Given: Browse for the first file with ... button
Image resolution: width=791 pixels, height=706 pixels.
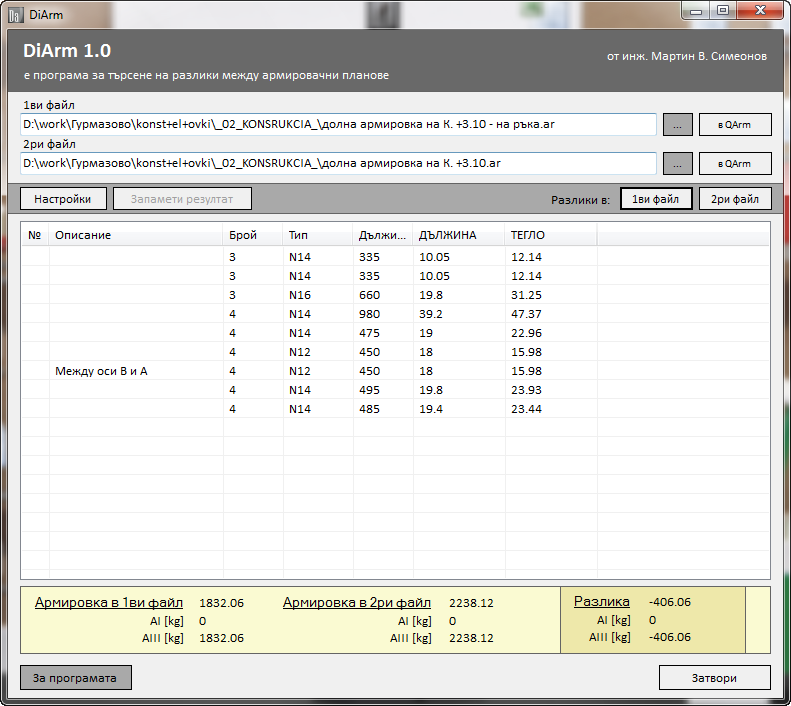Looking at the screenshot, I should (x=677, y=125).
